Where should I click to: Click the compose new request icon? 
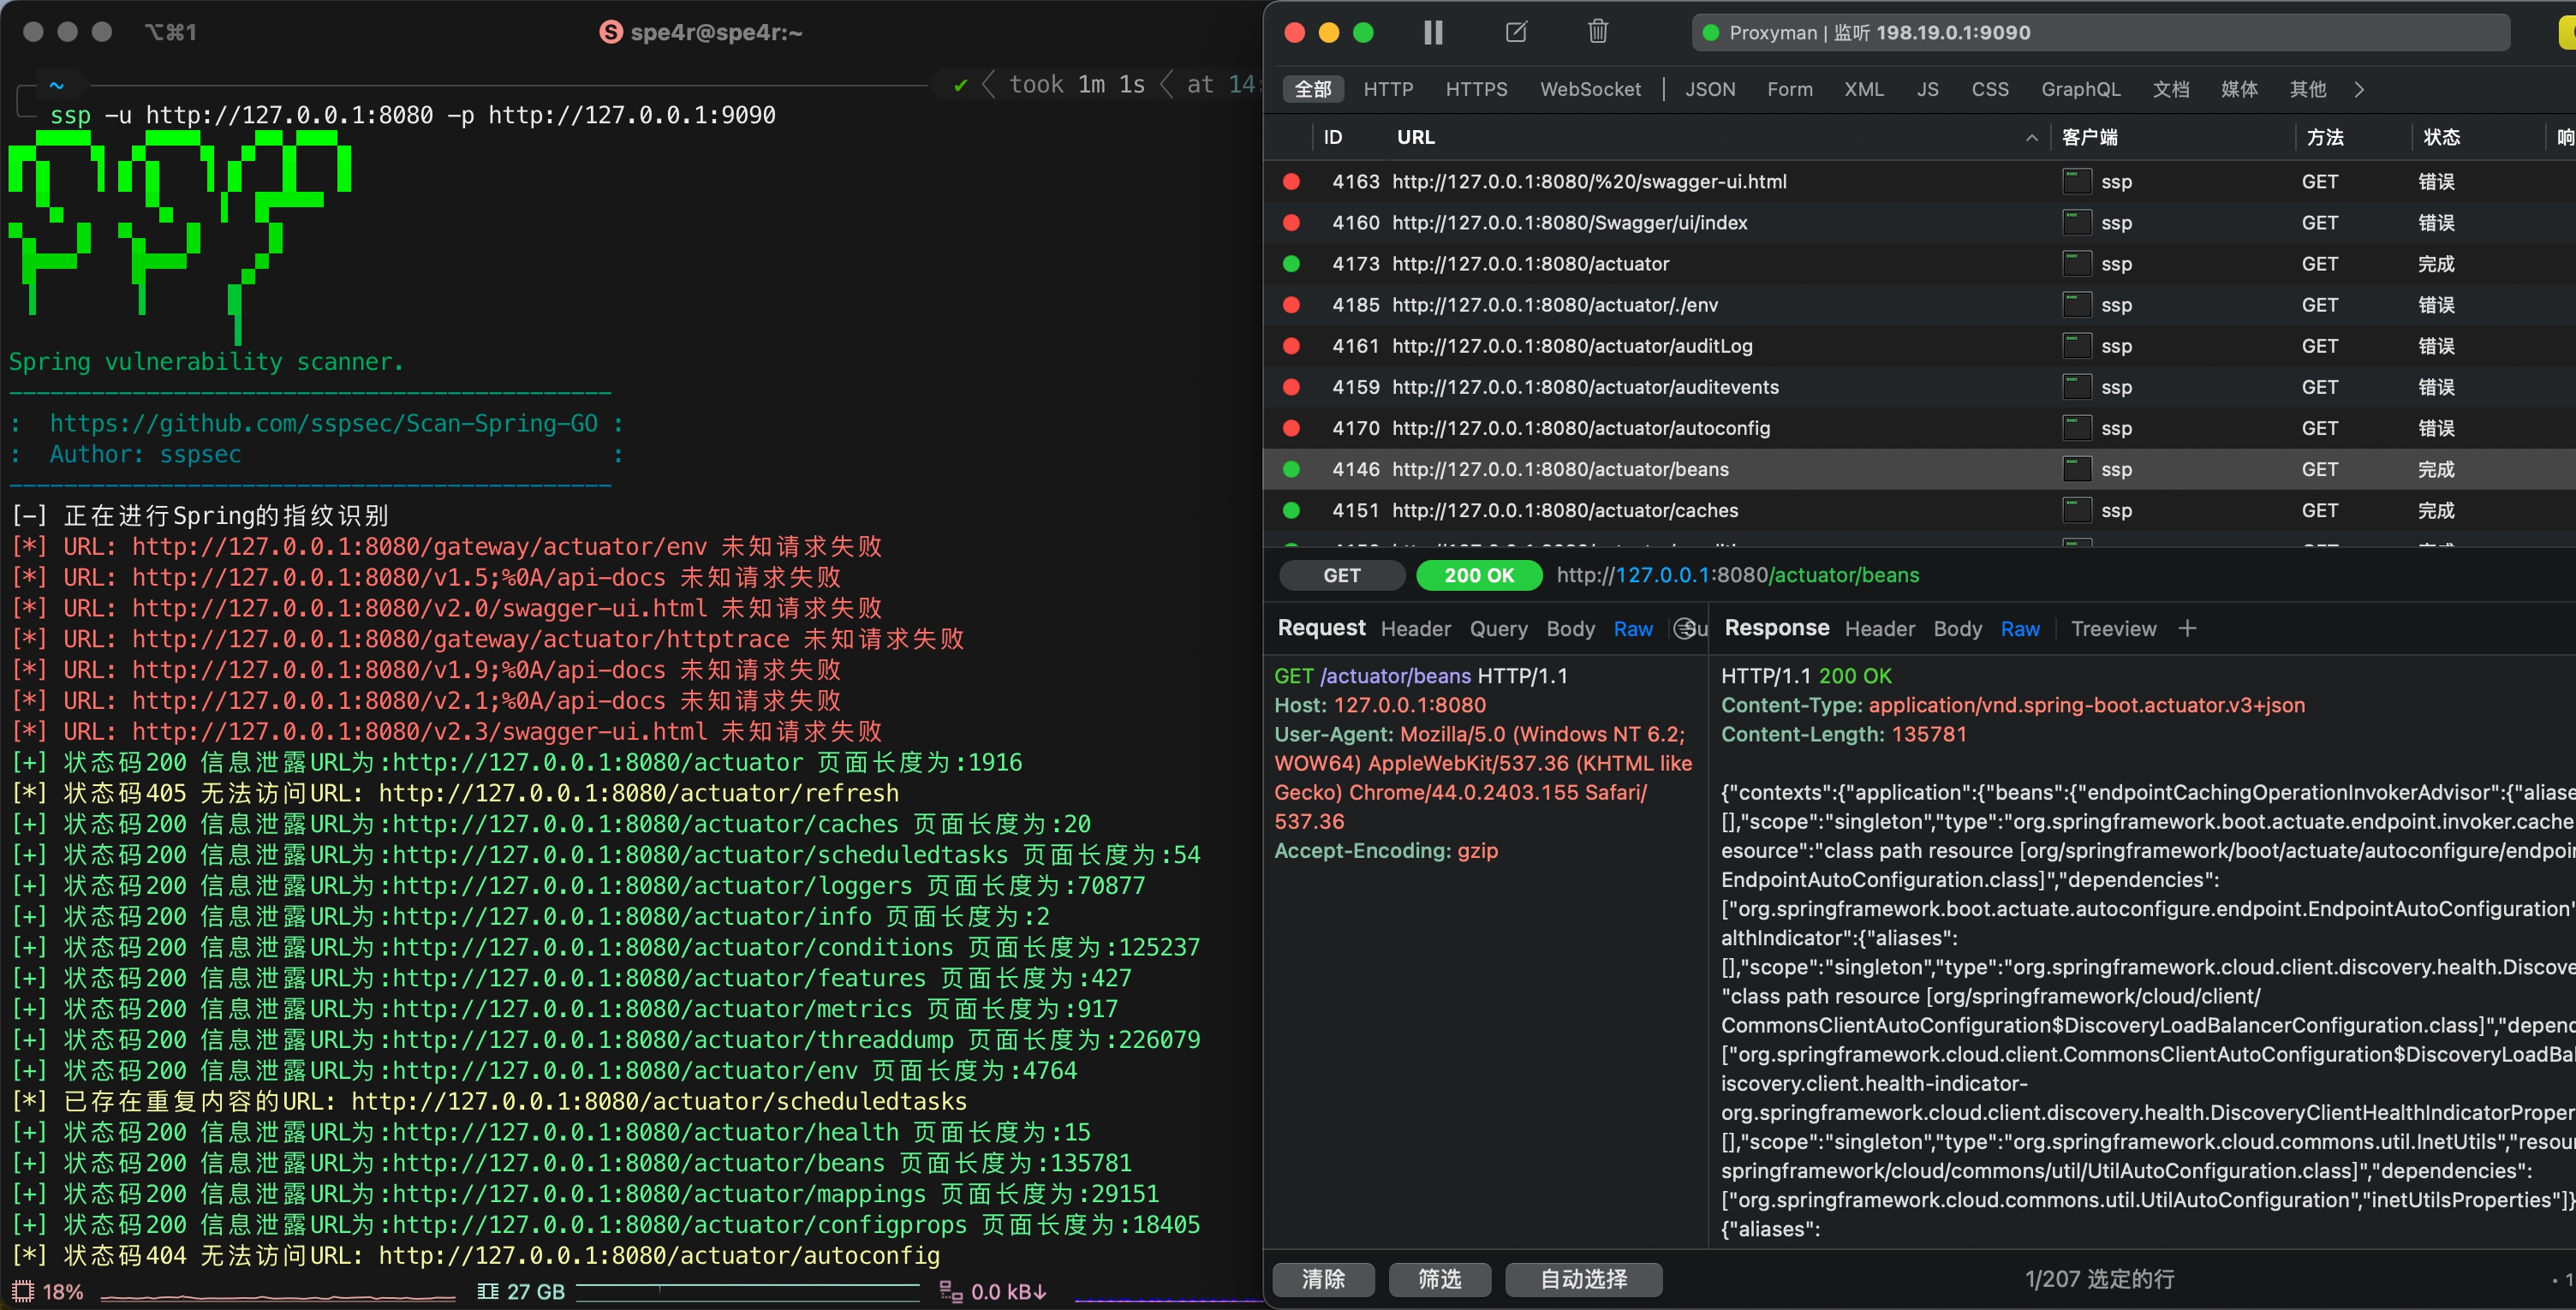[x=1516, y=32]
